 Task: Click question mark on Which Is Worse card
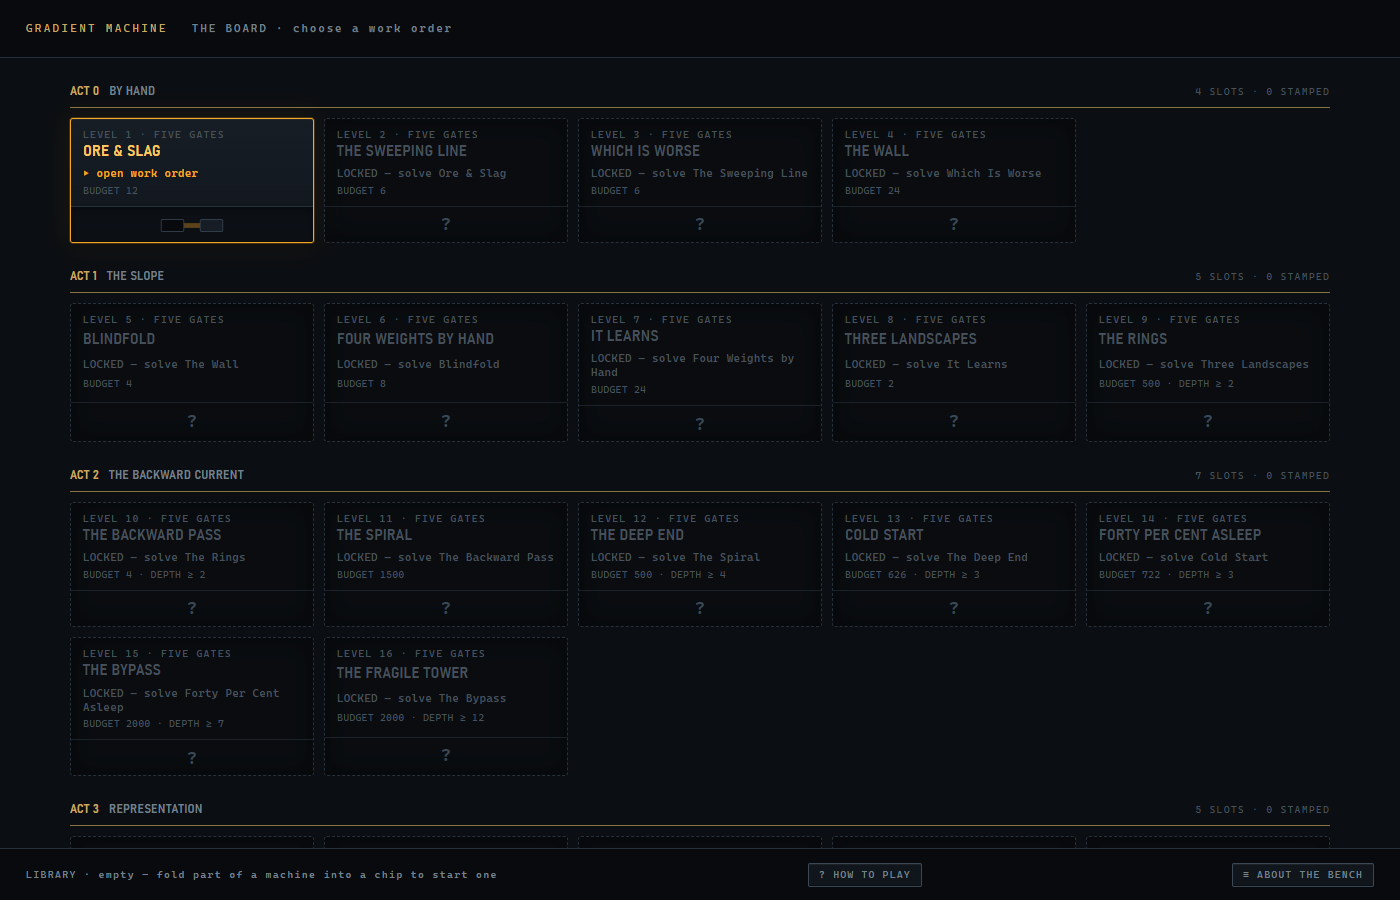[700, 224]
